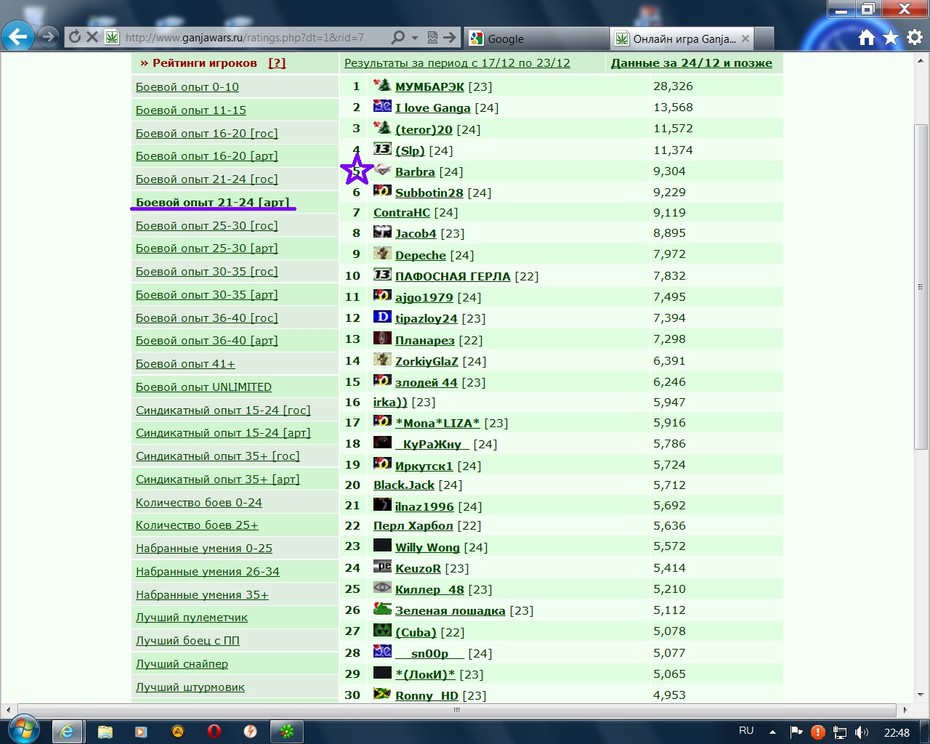
Task: Open Синдикатный опыт 15-24 [гос] rating
Action: pos(223,410)
